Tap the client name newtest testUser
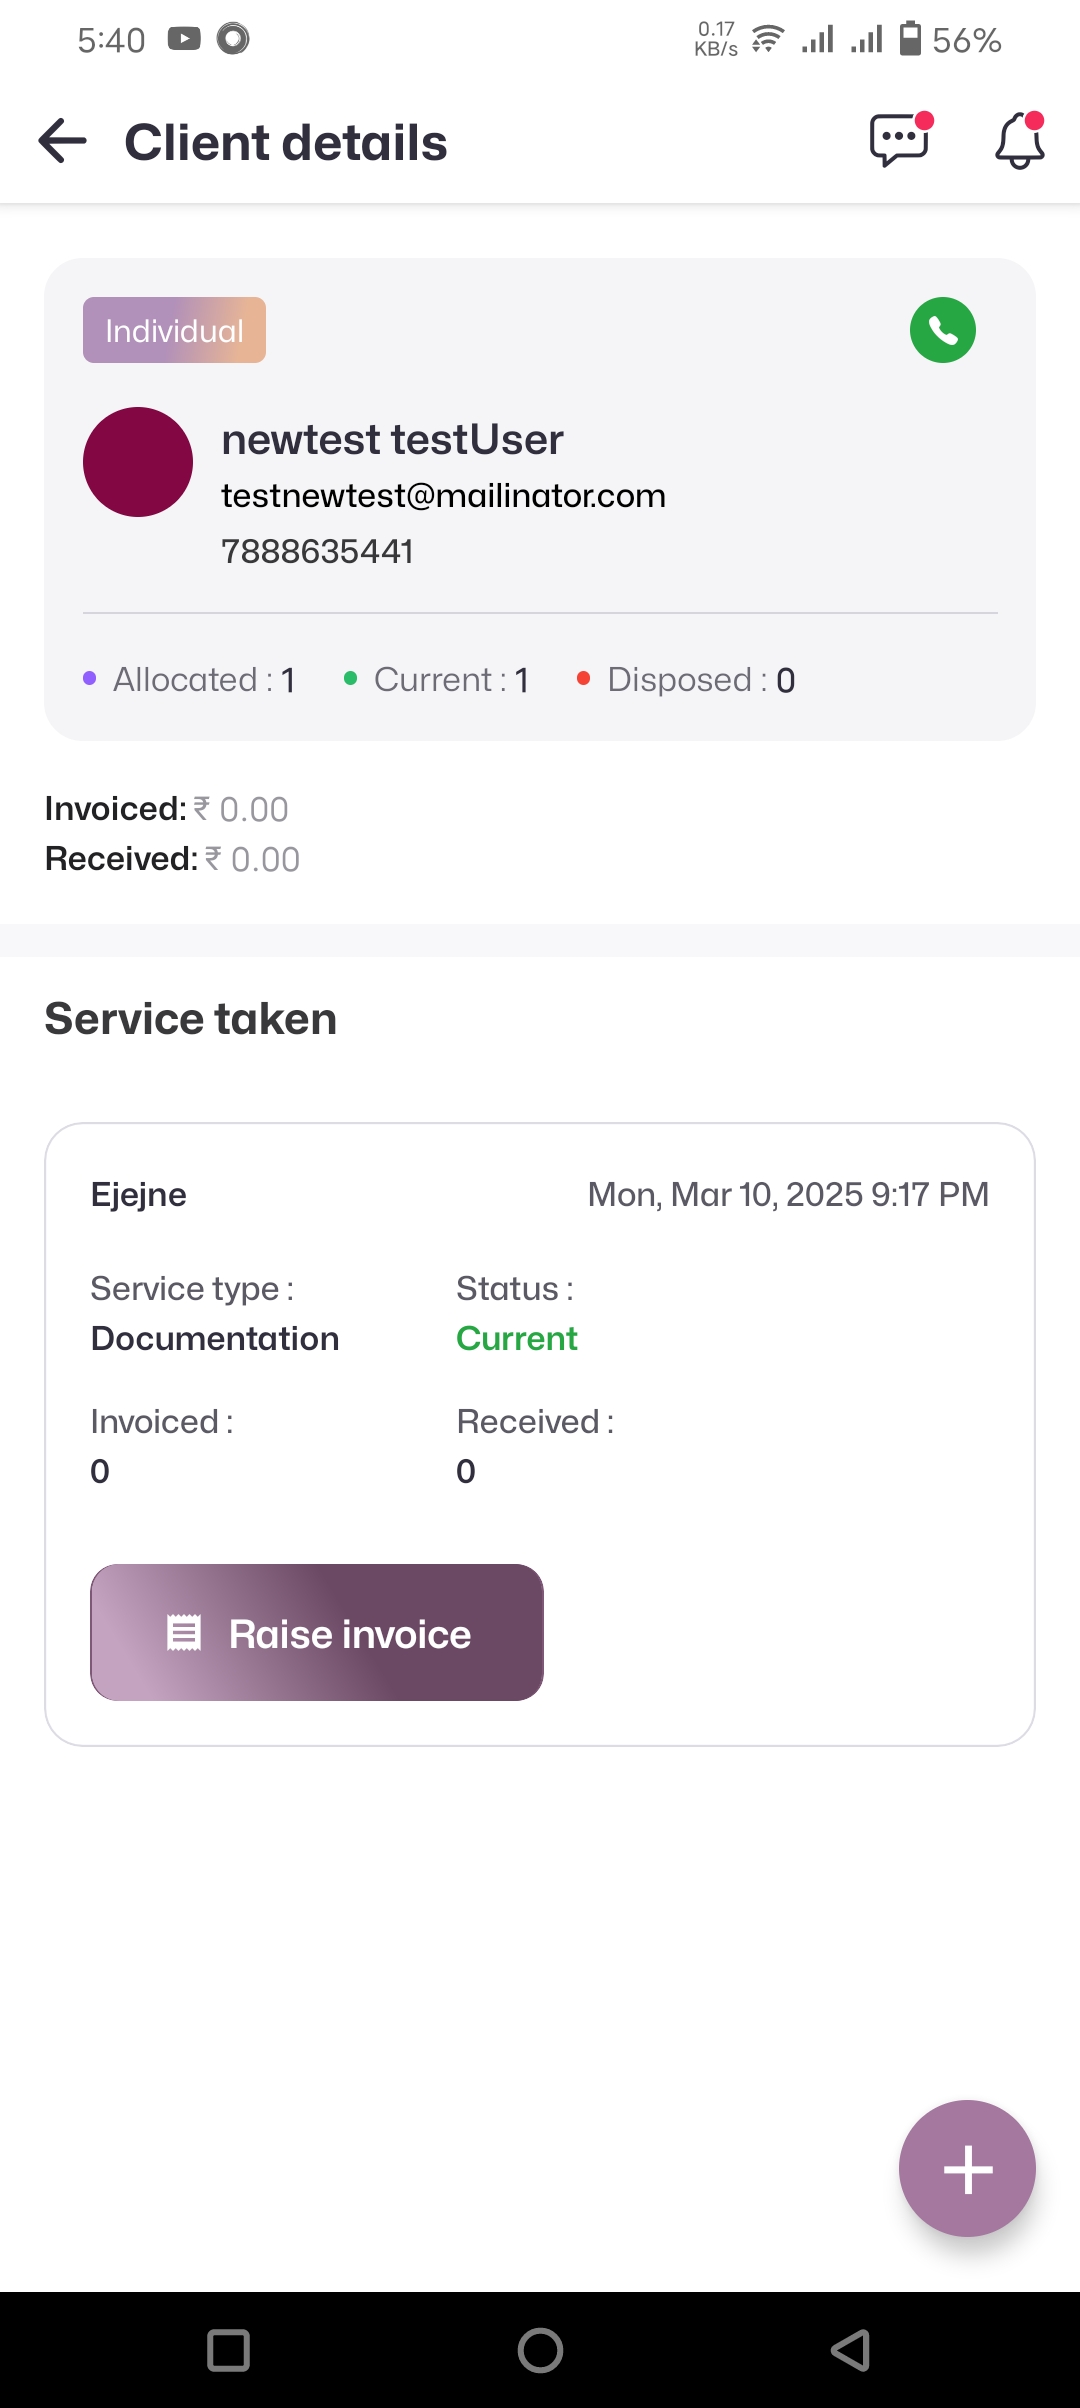1080x2408 pixels. click(392, 440)
